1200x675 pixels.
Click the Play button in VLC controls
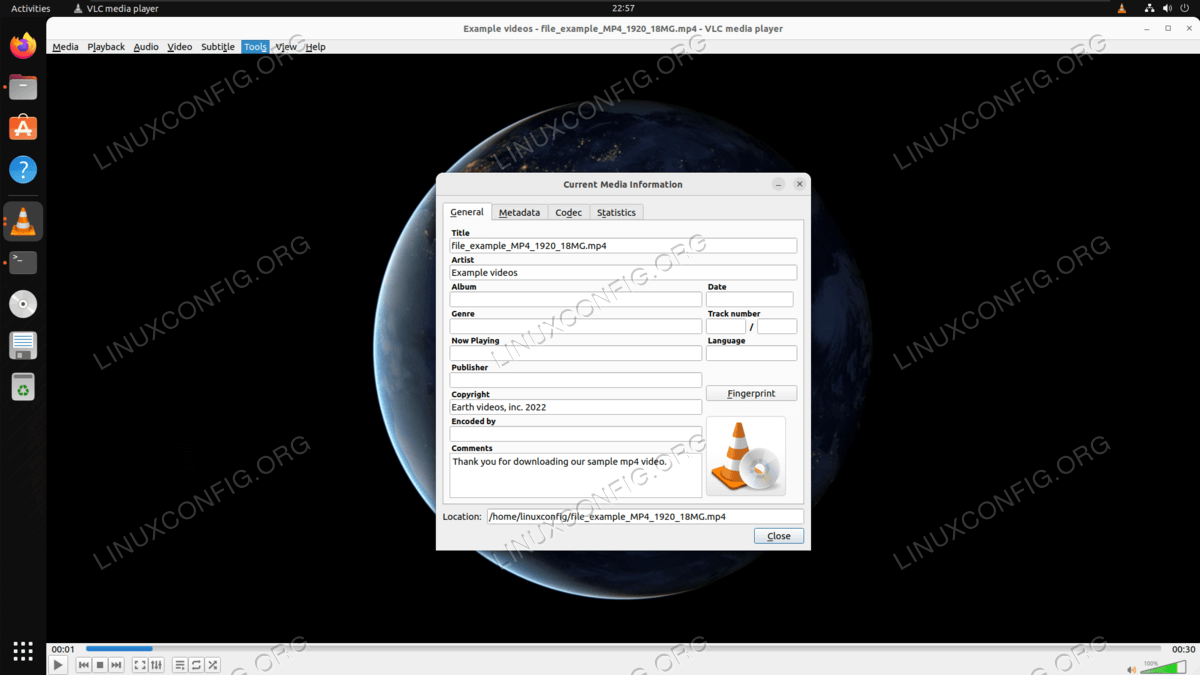coord(58,665)
